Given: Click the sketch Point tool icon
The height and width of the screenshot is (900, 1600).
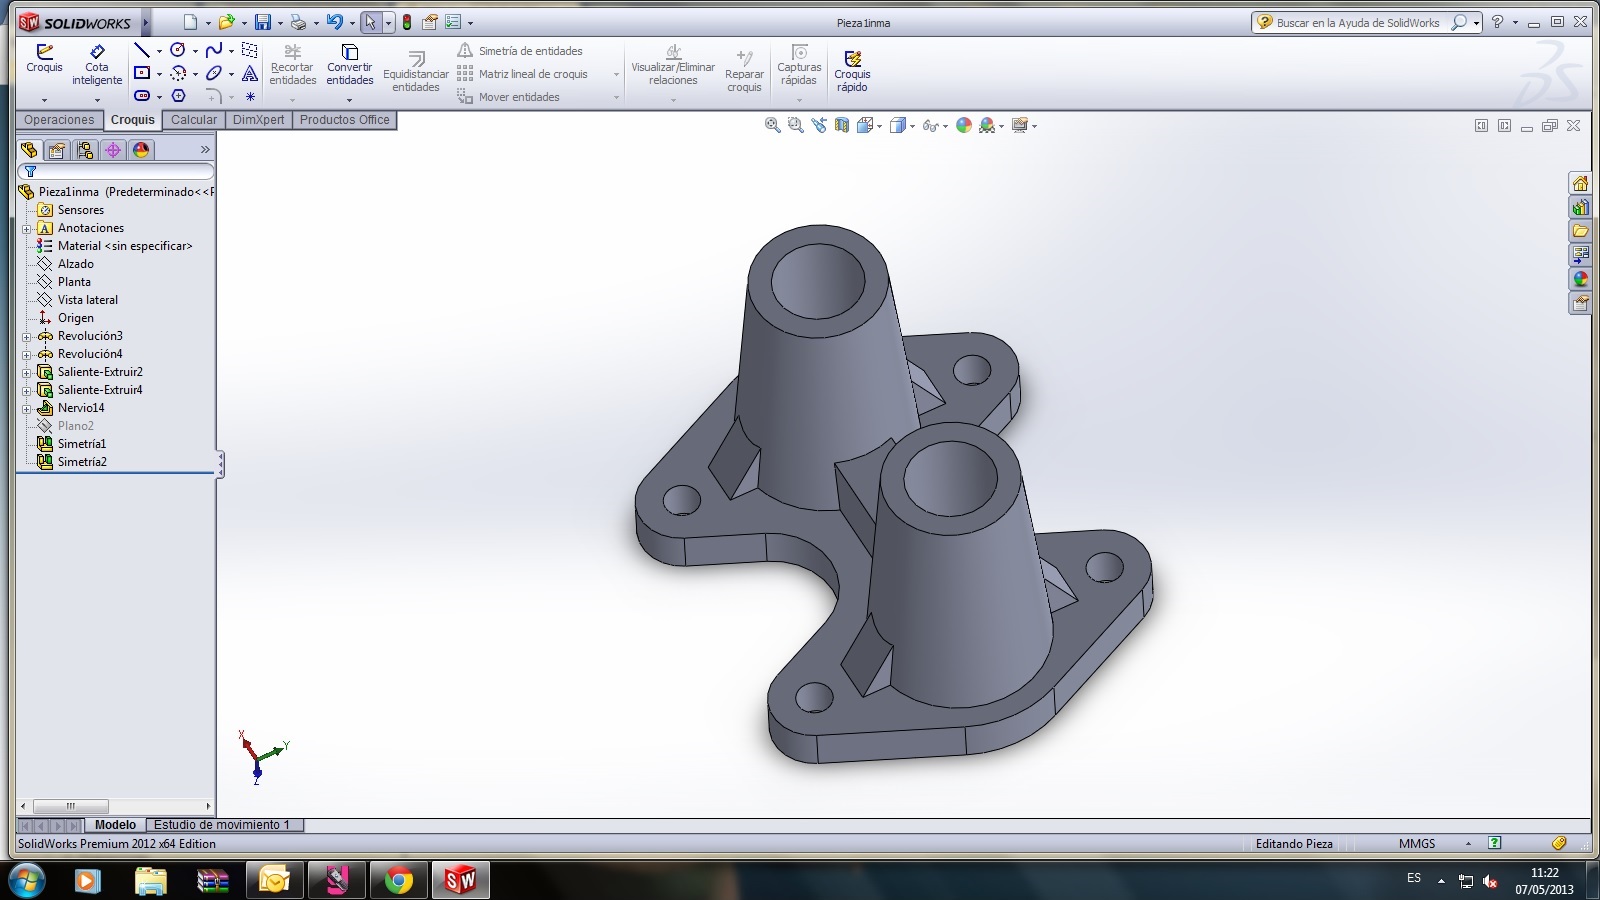Looking at the screenshot, I should (250, 97).
